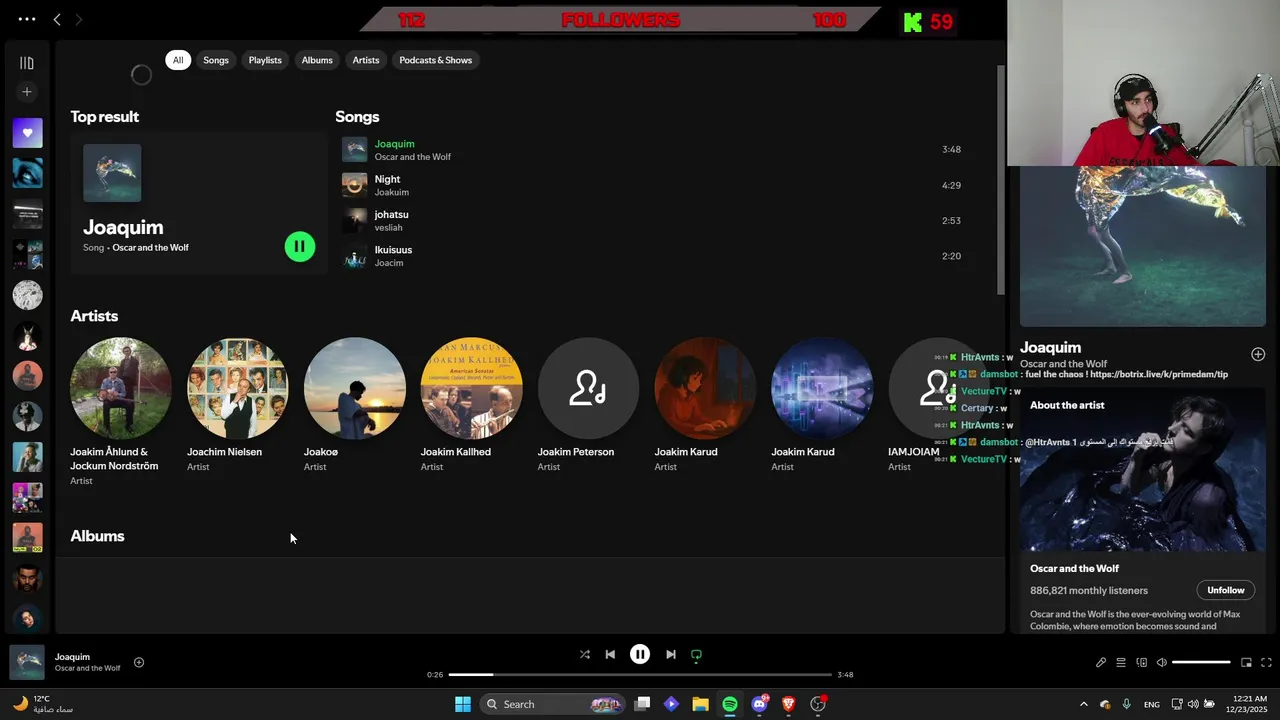Open the ENG language switcher
Viewport: 1280px width, 720px height.
1152,704
